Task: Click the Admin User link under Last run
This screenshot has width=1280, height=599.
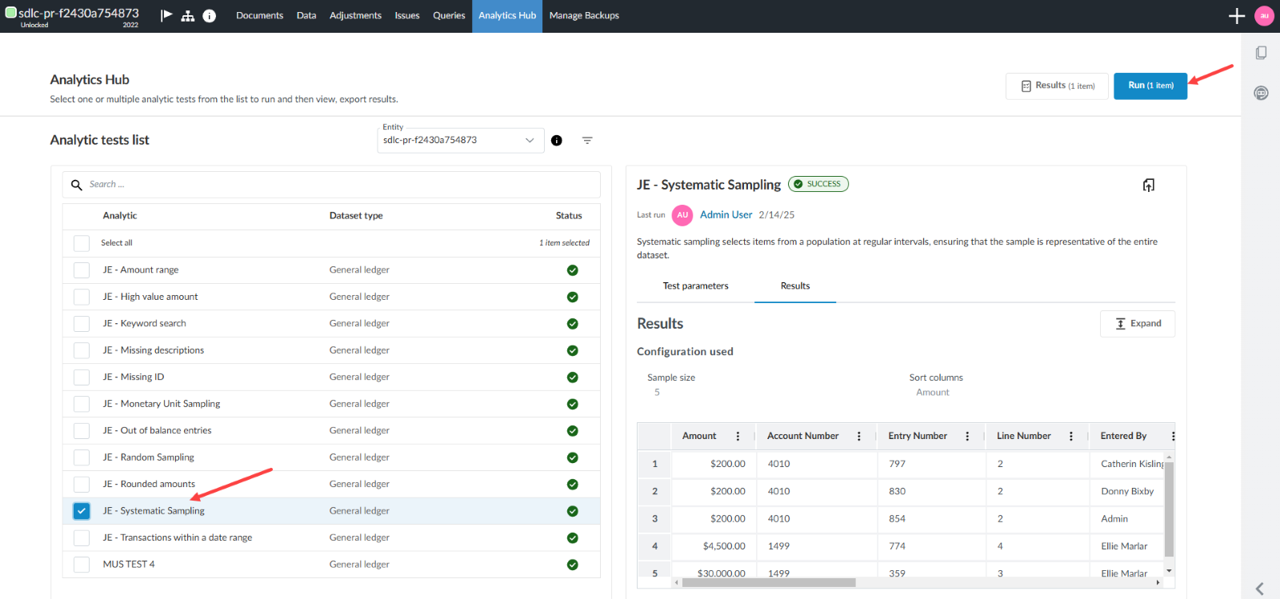Action: [x=726, y=214]
